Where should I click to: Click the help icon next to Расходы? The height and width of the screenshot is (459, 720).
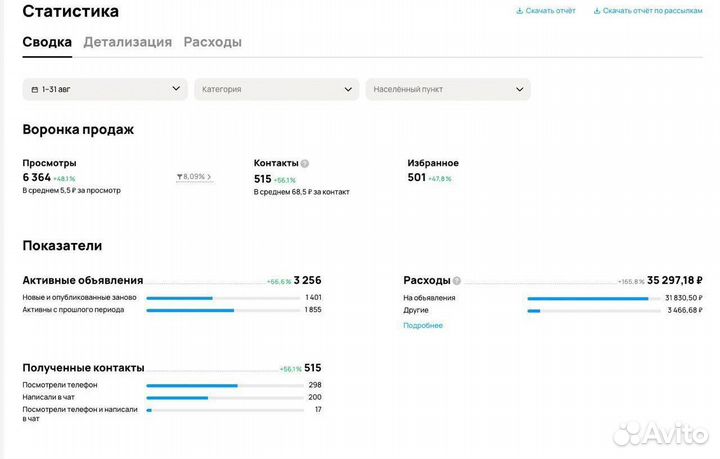click(457, 281)
